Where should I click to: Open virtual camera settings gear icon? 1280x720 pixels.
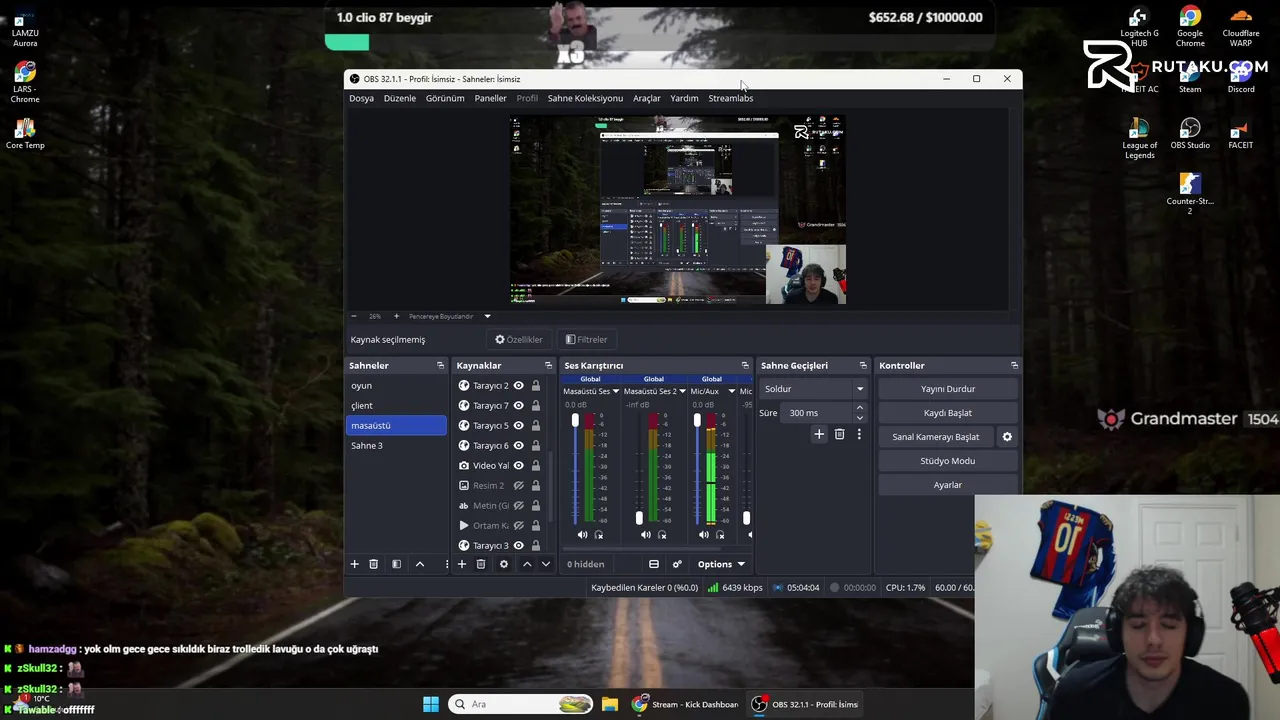tap(1007, 437)
